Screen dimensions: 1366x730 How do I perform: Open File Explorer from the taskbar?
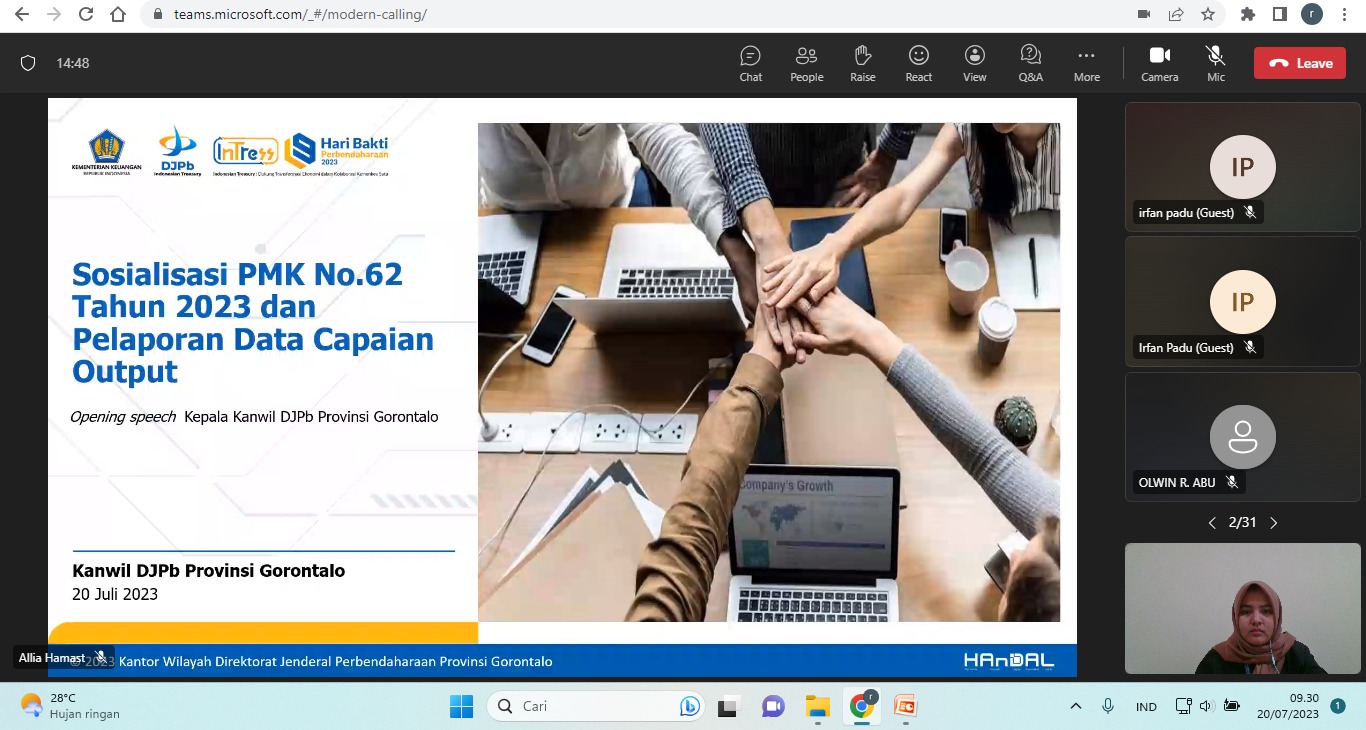point(817,706)
